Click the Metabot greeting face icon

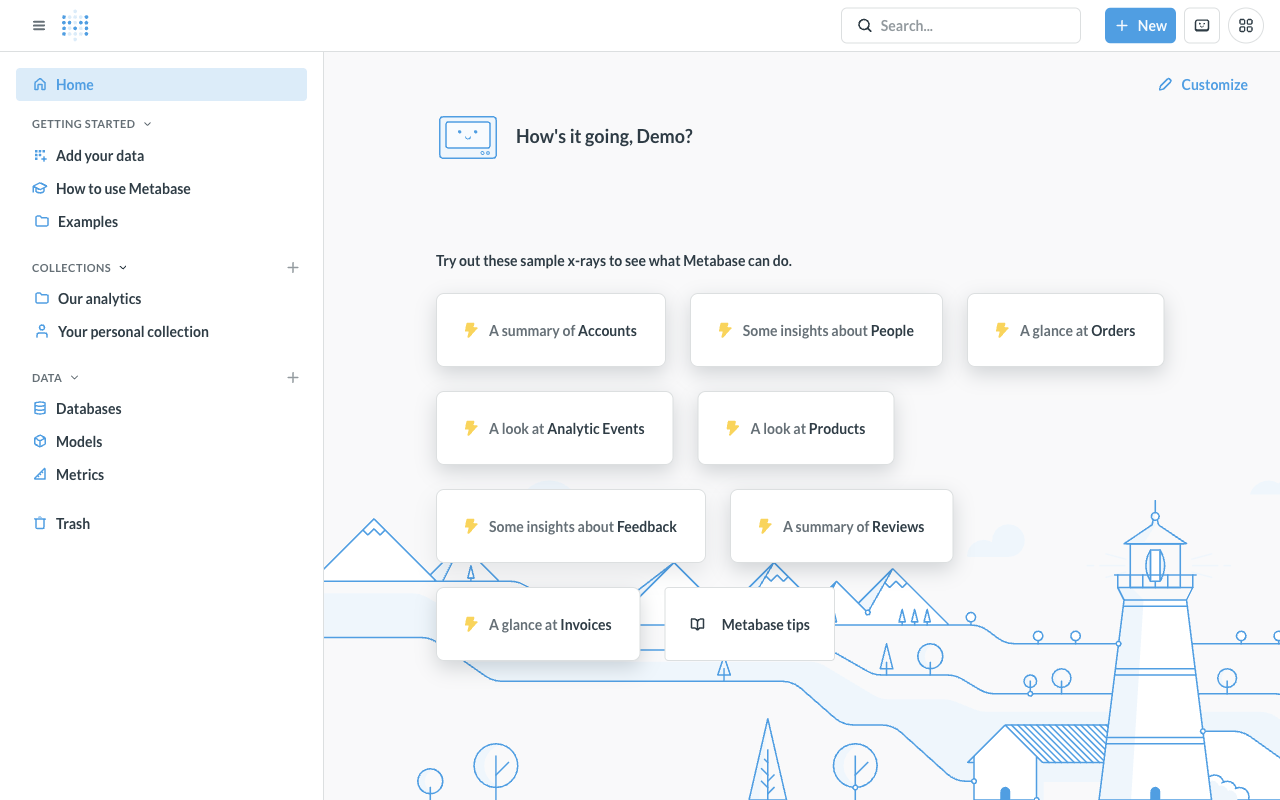[x=468, y=137]
